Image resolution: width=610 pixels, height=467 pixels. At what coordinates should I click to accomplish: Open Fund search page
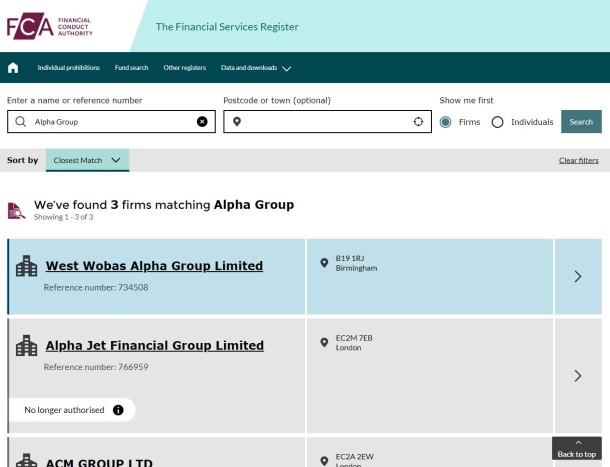[x=131, y=68]
